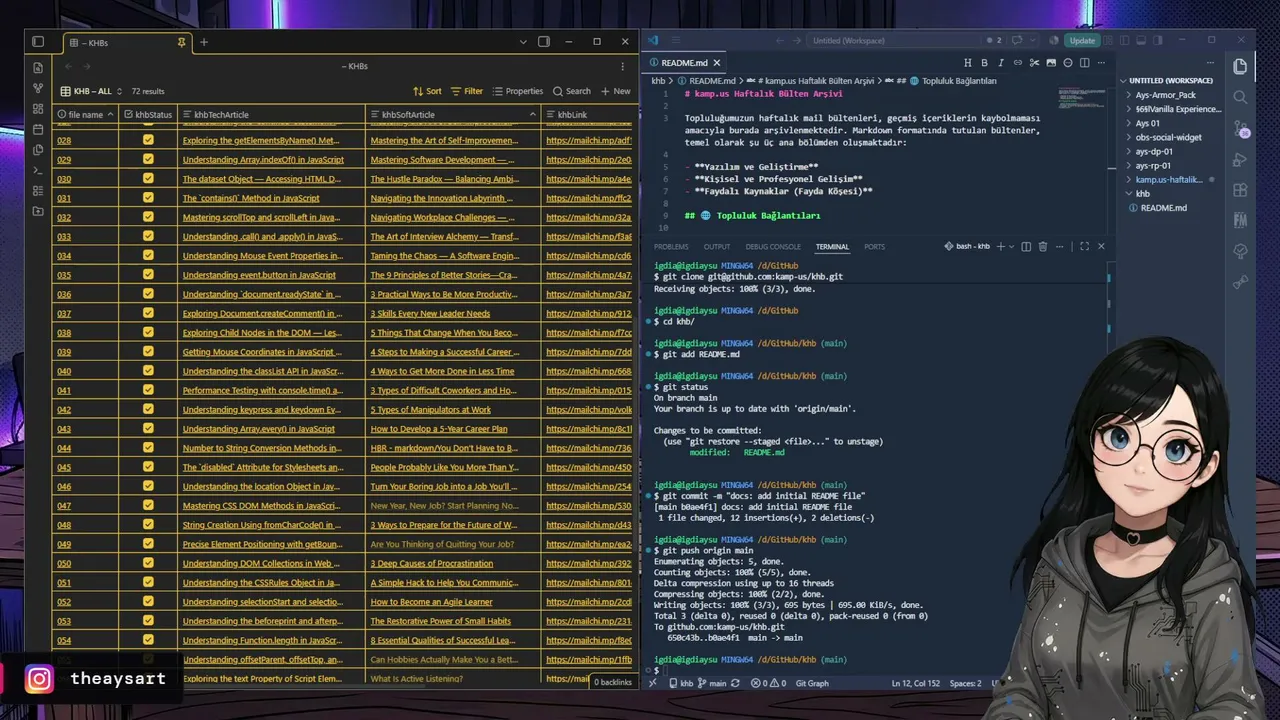This screenshot has height=720, width=1280.
Task: Toggle khbStatus checkbox for row 051
Action: 148,582
